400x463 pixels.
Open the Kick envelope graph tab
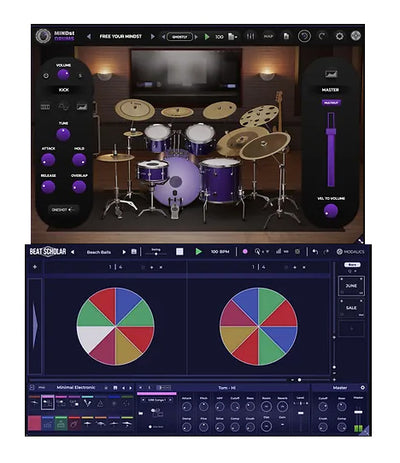(x=82, y=107)
